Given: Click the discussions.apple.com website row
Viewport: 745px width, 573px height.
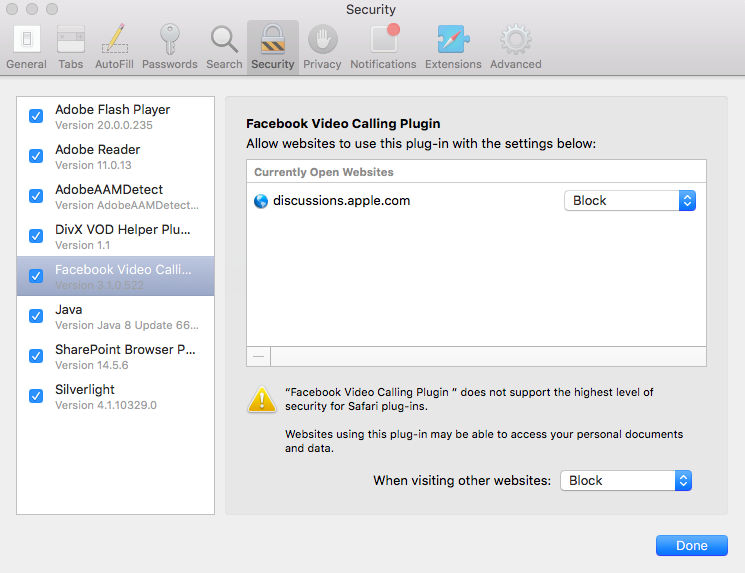Looking at the screenshot, I should click(476, 201).
